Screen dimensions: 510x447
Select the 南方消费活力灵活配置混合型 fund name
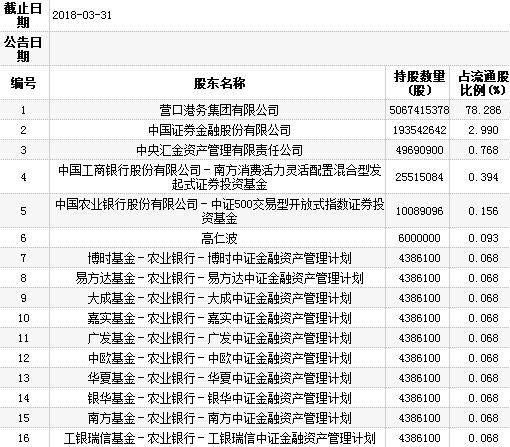[219, 177]
